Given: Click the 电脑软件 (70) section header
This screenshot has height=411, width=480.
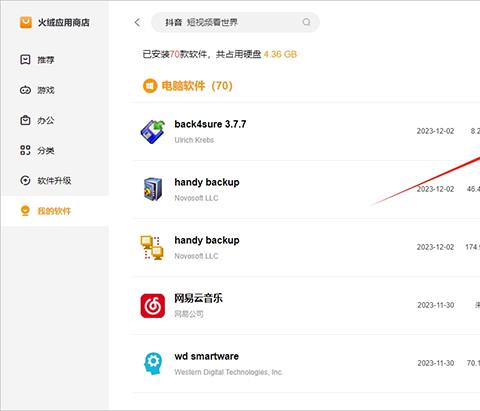Looking at the screenshot, I should coord(188,86).
